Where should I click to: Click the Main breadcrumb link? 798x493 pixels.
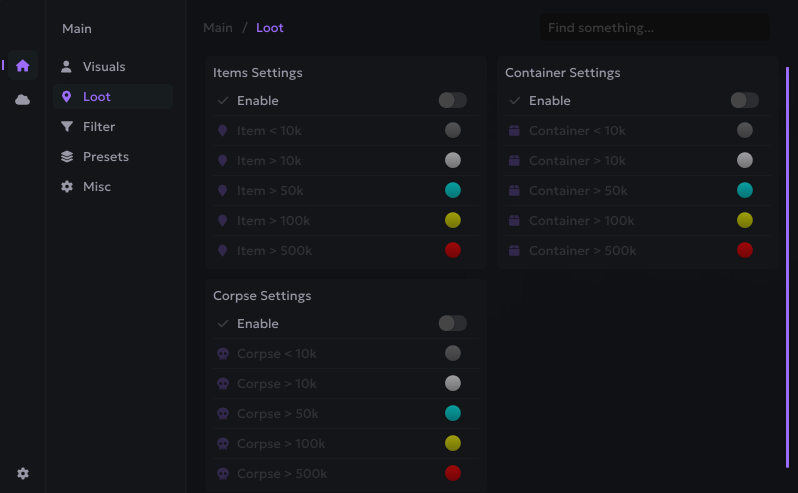point(218,28)
